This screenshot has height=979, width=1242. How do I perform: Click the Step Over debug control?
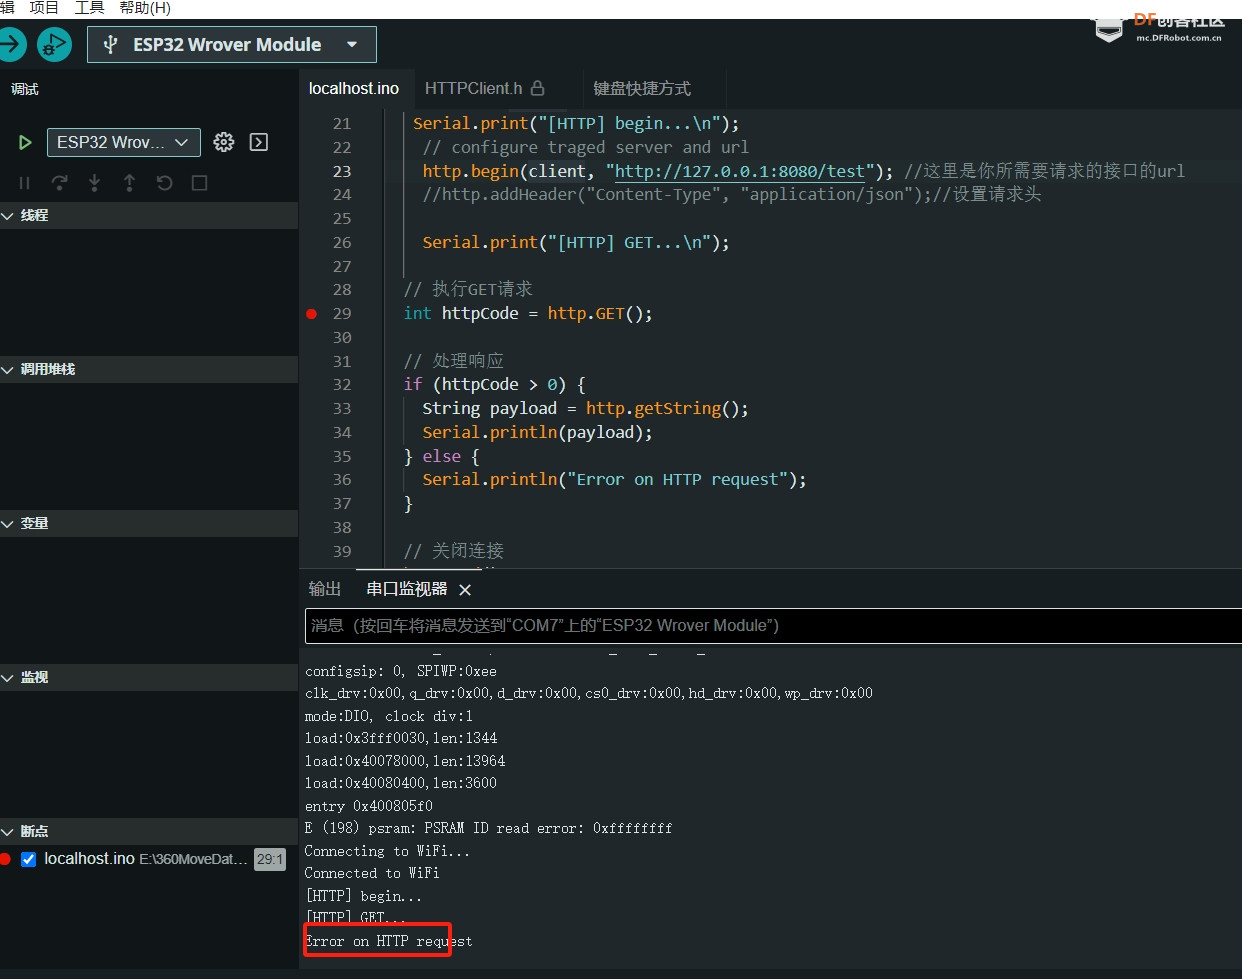[x=59, y=183]
